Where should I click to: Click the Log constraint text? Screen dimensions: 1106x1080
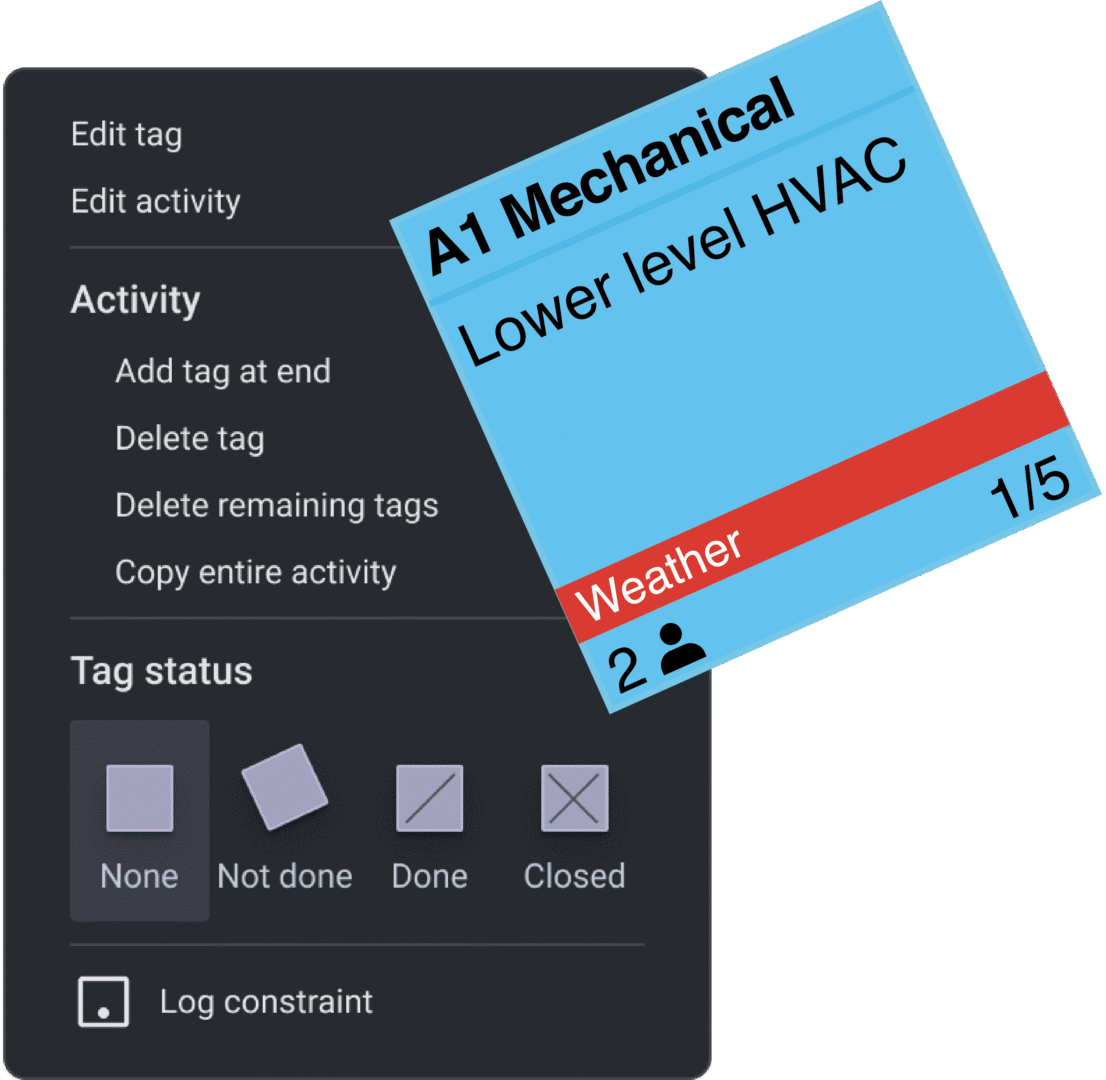coord(266,1002)
